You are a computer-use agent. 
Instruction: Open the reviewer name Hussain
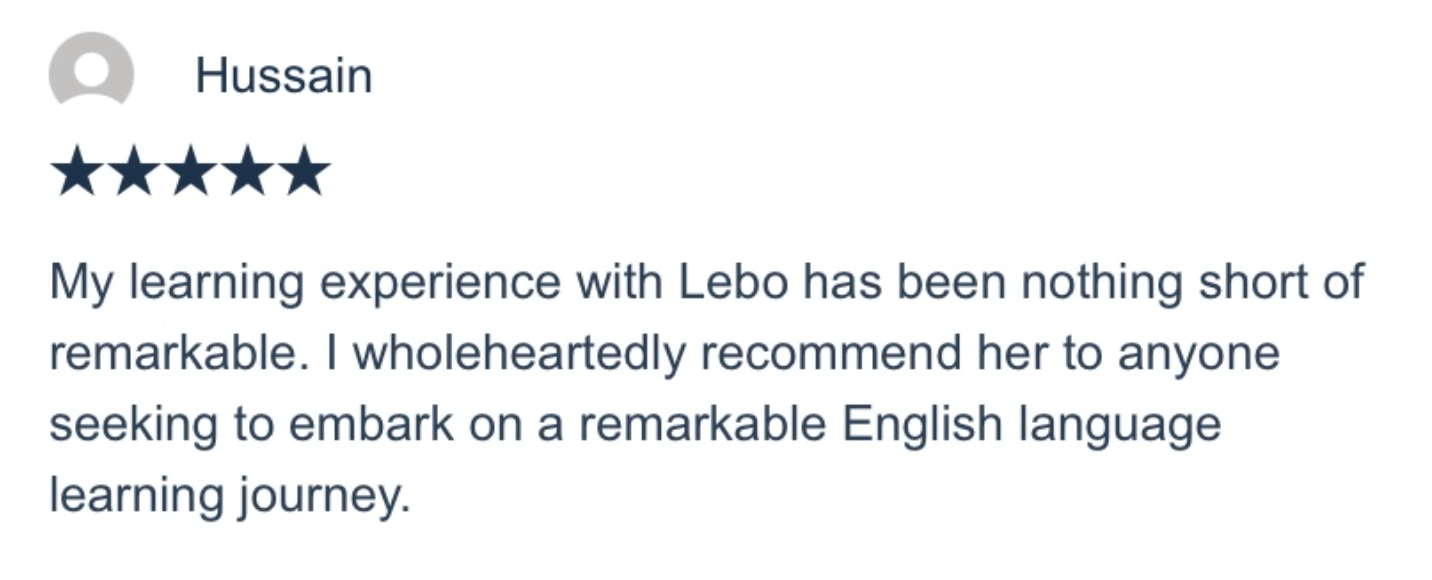(x=283, y=76)
